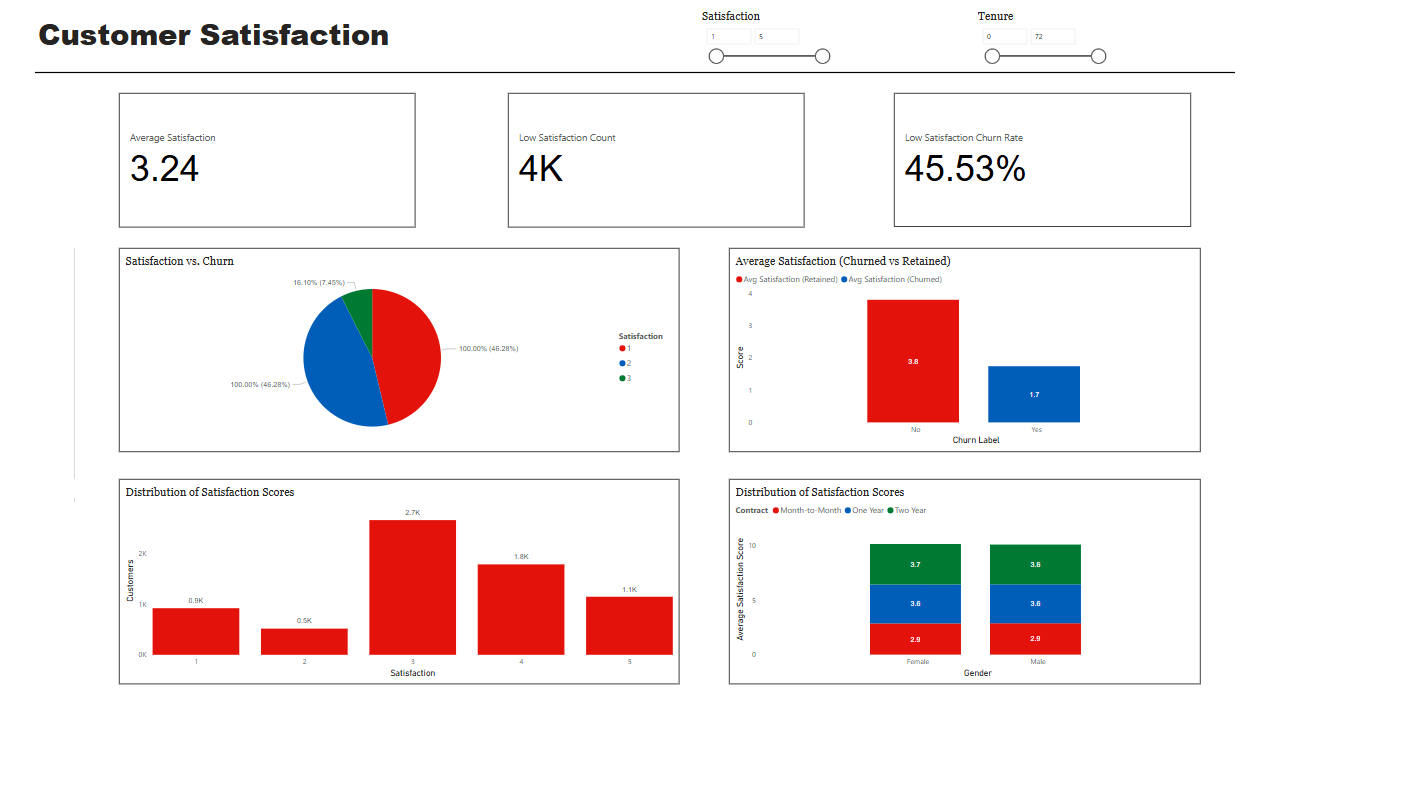Image resolution: width=1402 pixels, height=809 pixels.
Task: Click the Tenure slicer minimum value box
Action: pyautogui.click(x=1005, y=36)
